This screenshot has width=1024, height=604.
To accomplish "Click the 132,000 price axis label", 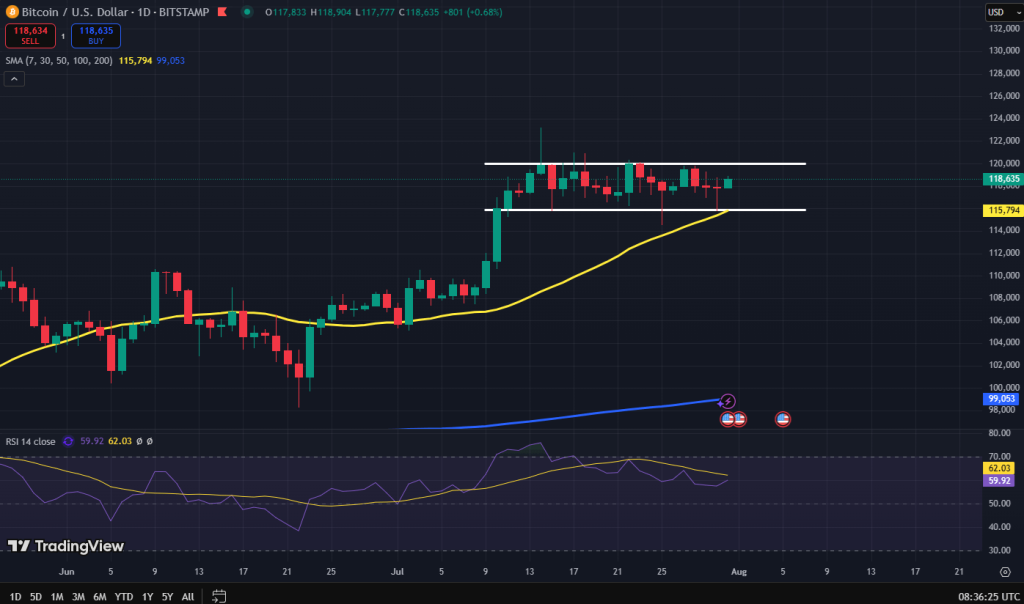I will [1004, 29].
